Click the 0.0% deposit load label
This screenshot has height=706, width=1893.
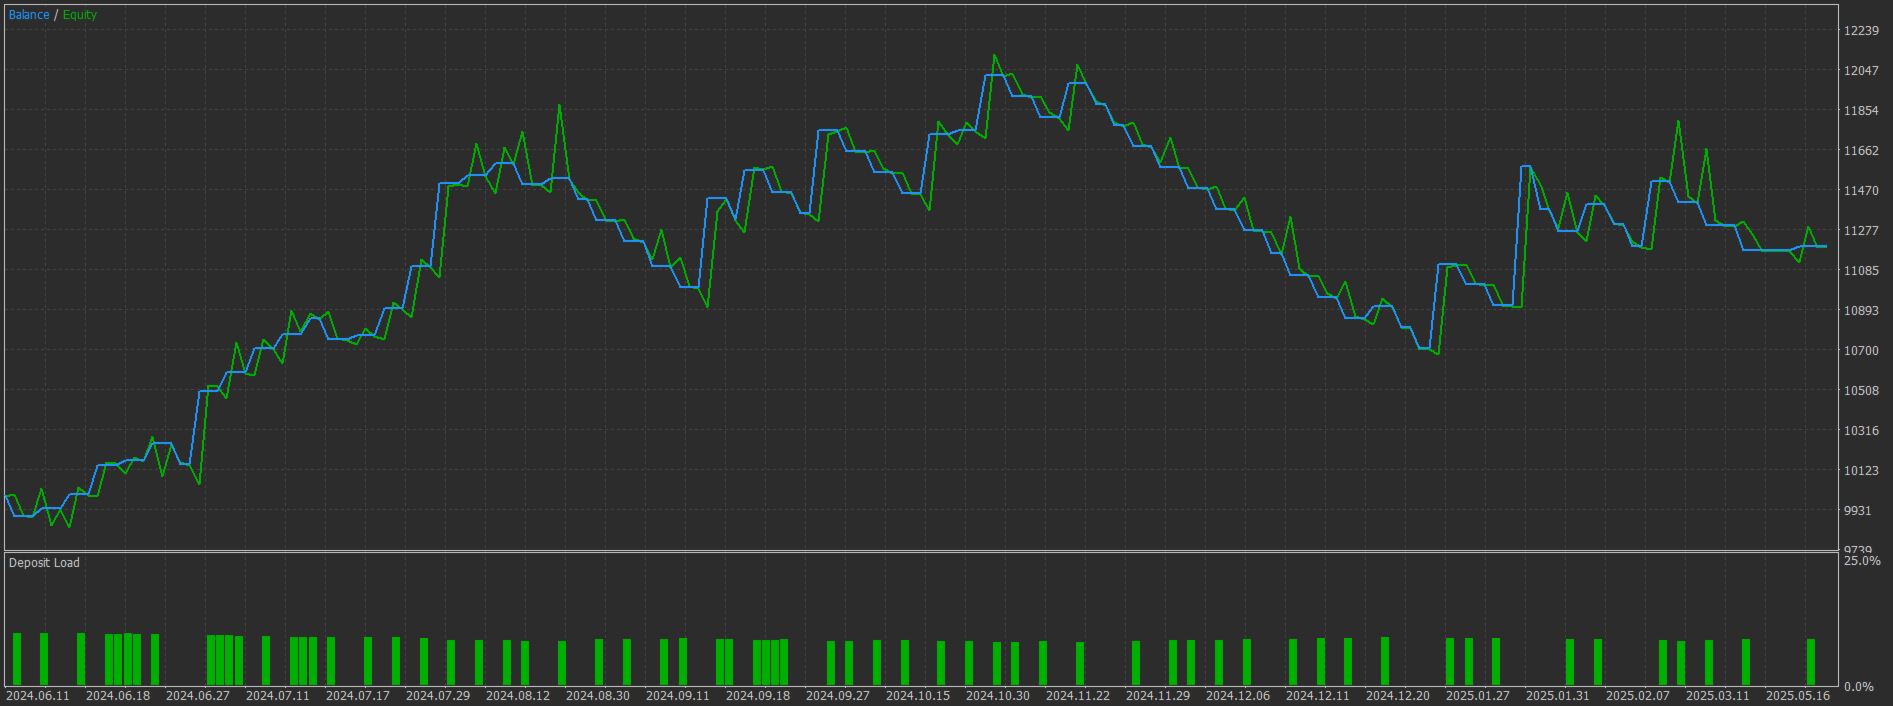[1859, 687]
